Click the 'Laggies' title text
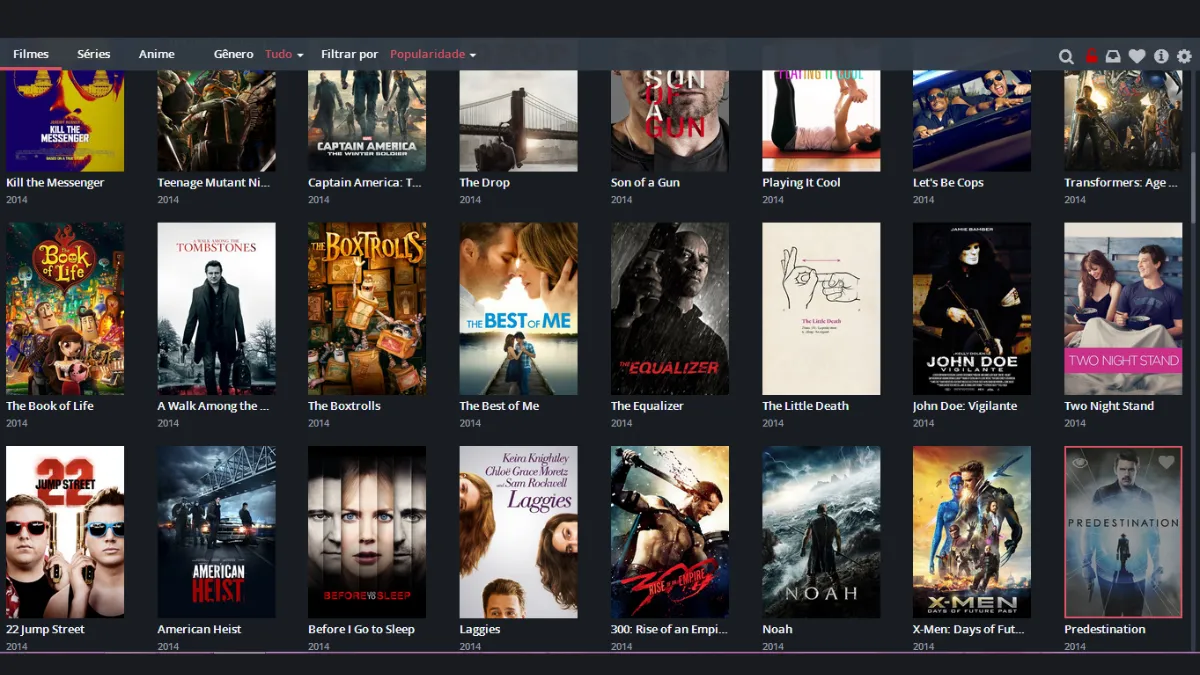Image resolution: width=1200 pixels, height=675 pixels. coord(480,629)
